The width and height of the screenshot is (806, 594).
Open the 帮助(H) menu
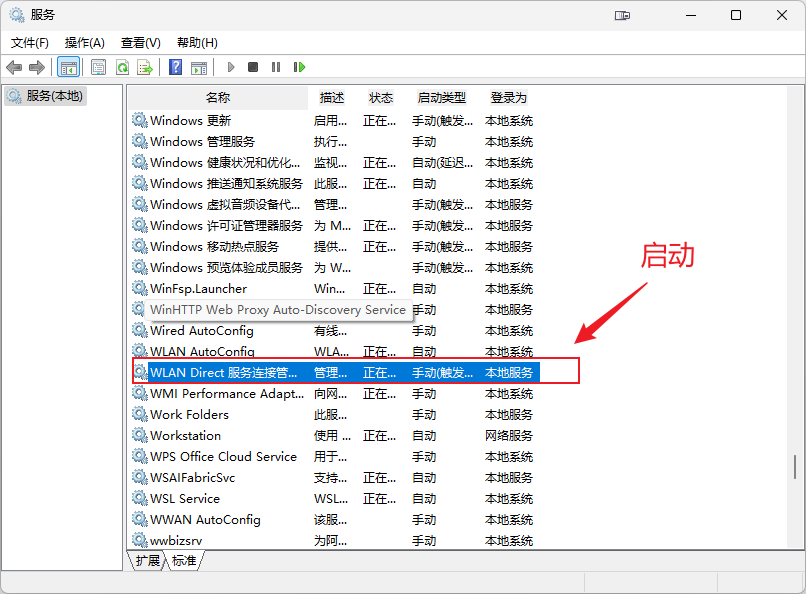[197, 43]
